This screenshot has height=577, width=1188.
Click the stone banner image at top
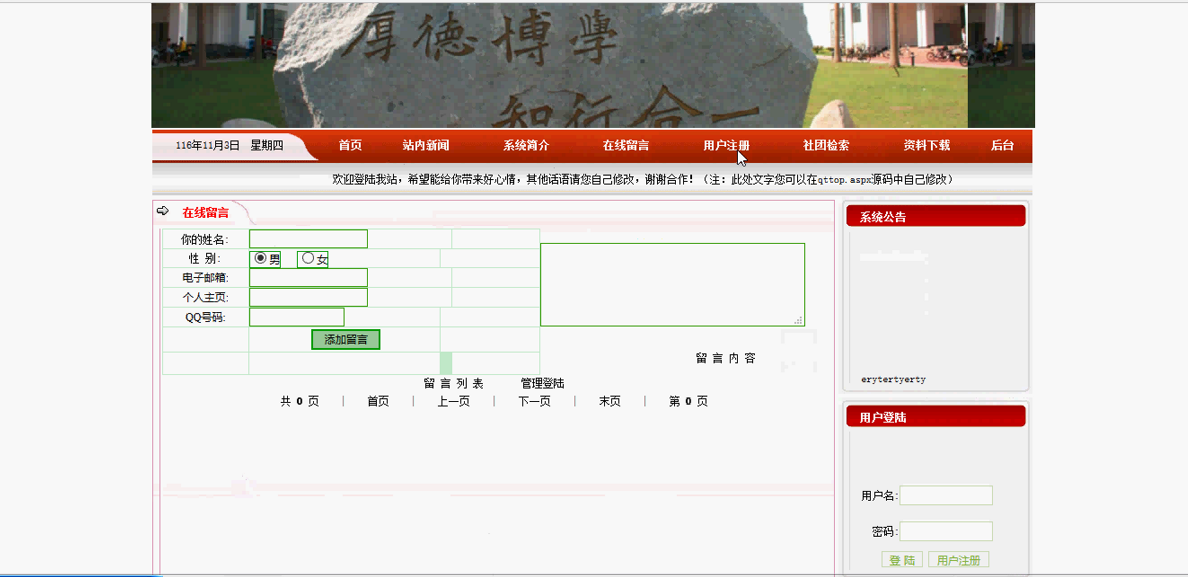pyautogui.click(x=593, y=65)
